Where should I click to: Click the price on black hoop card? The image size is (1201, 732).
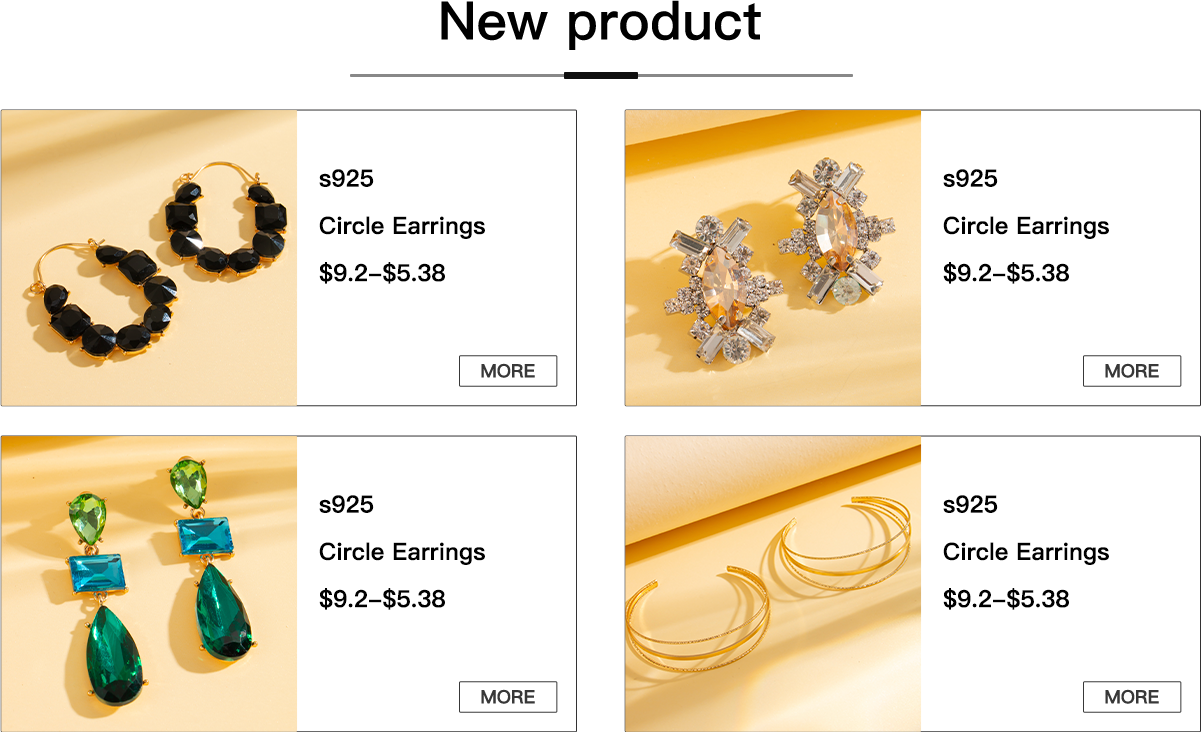(382, 272)
